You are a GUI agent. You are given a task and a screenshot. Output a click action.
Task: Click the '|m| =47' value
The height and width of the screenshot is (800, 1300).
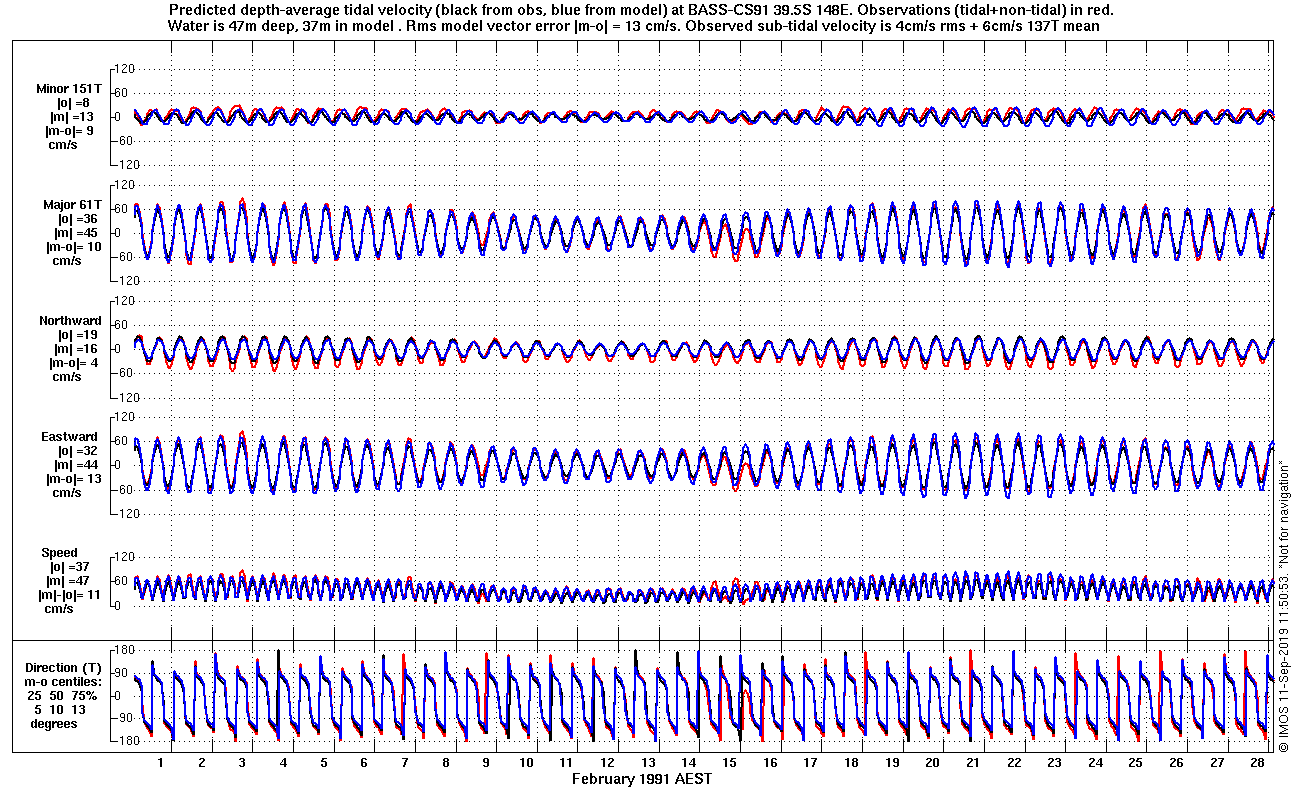coord(69,581)
